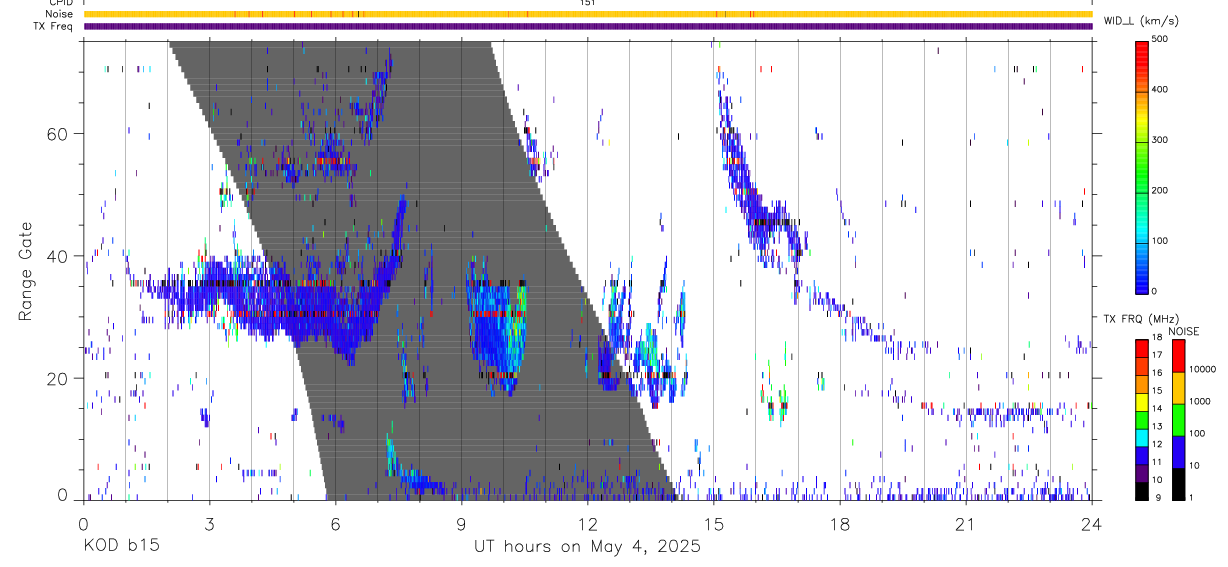Click the '15' TX FRQ scale label

[1157, 391]
